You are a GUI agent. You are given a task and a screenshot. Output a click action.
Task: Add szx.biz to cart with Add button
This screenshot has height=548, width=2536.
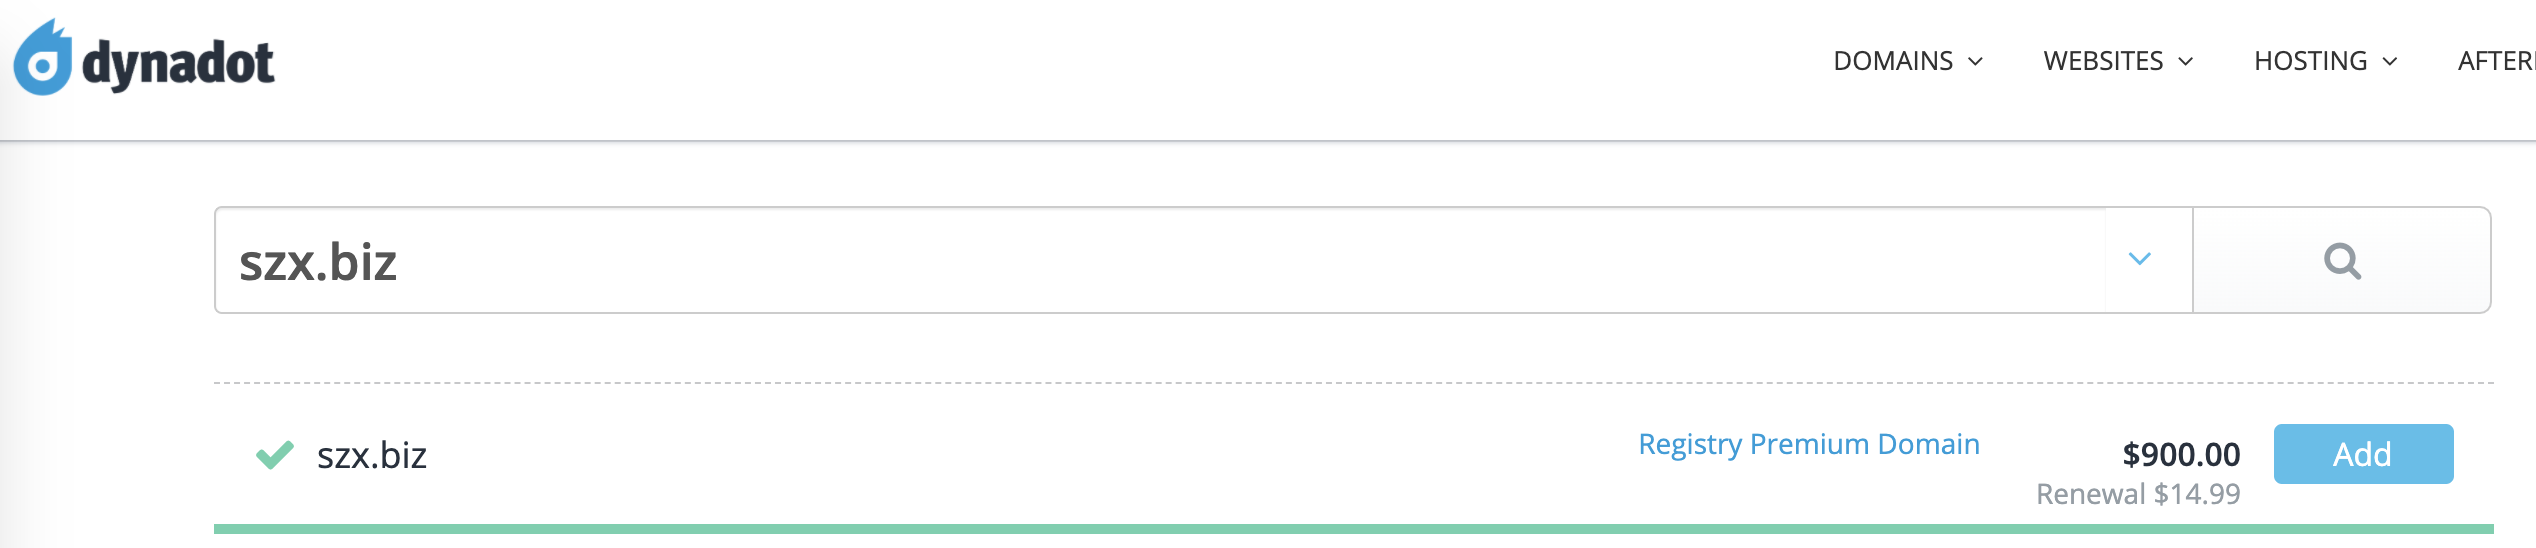[2363, 454]
